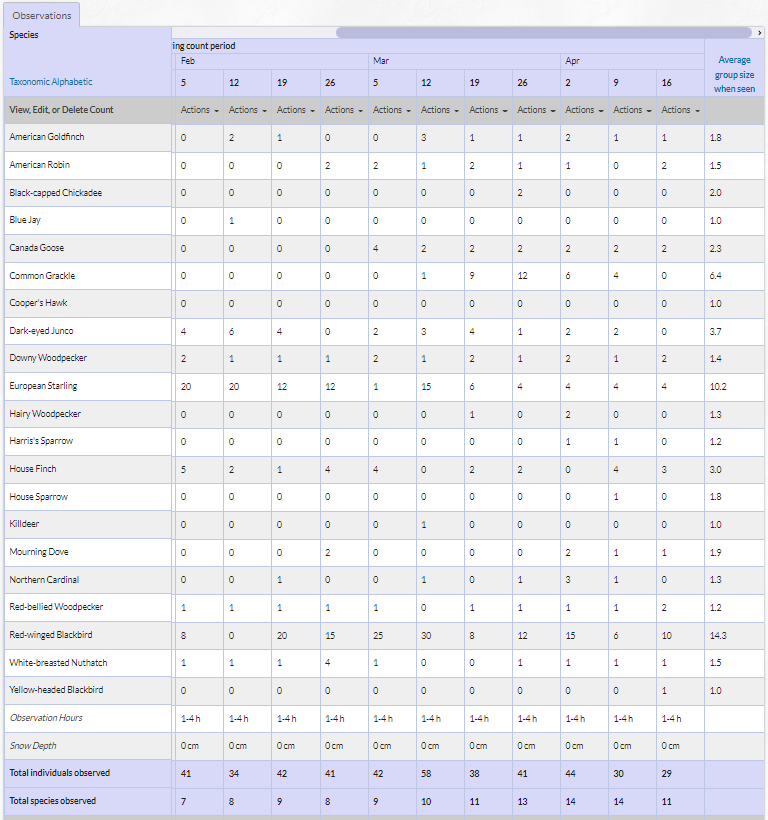Open Actions dropdown for Mar 12

[440, 110]
